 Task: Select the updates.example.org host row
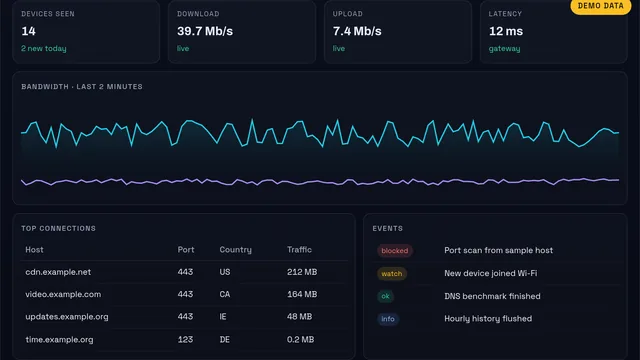(x=184, y=317)
